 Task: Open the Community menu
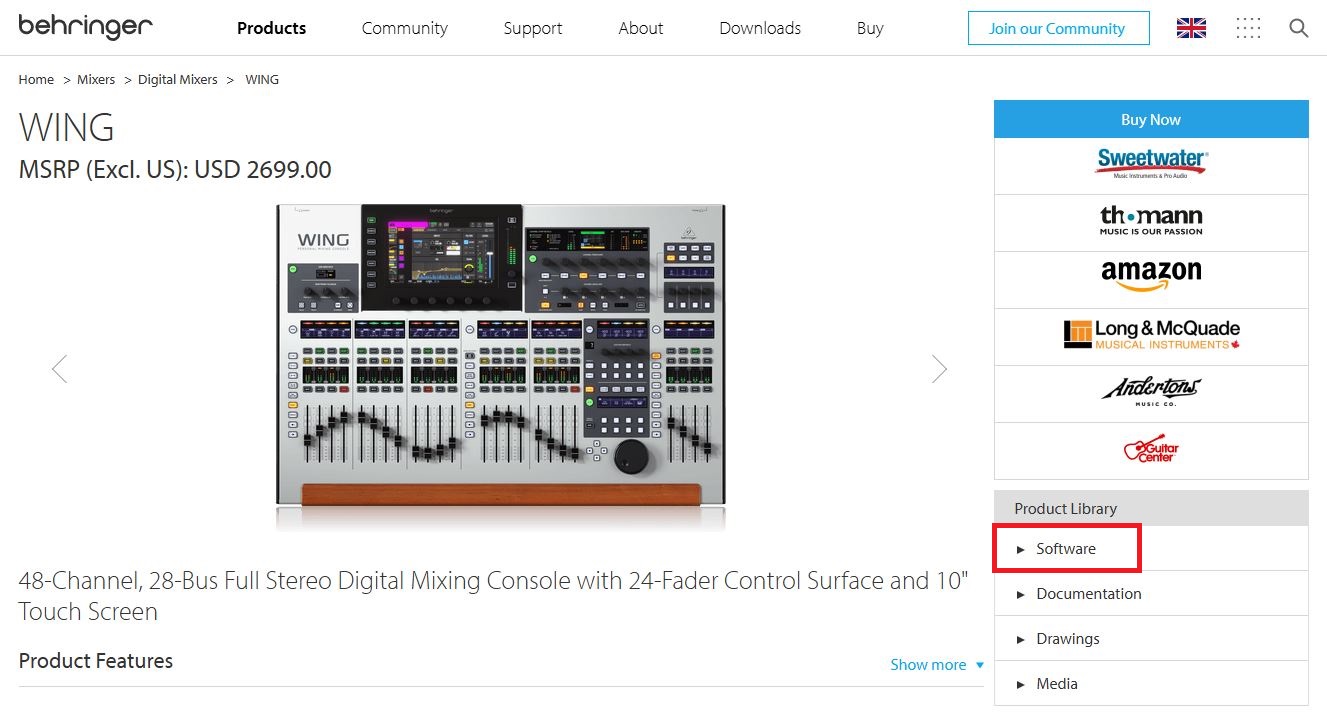[x=405, y=28]
